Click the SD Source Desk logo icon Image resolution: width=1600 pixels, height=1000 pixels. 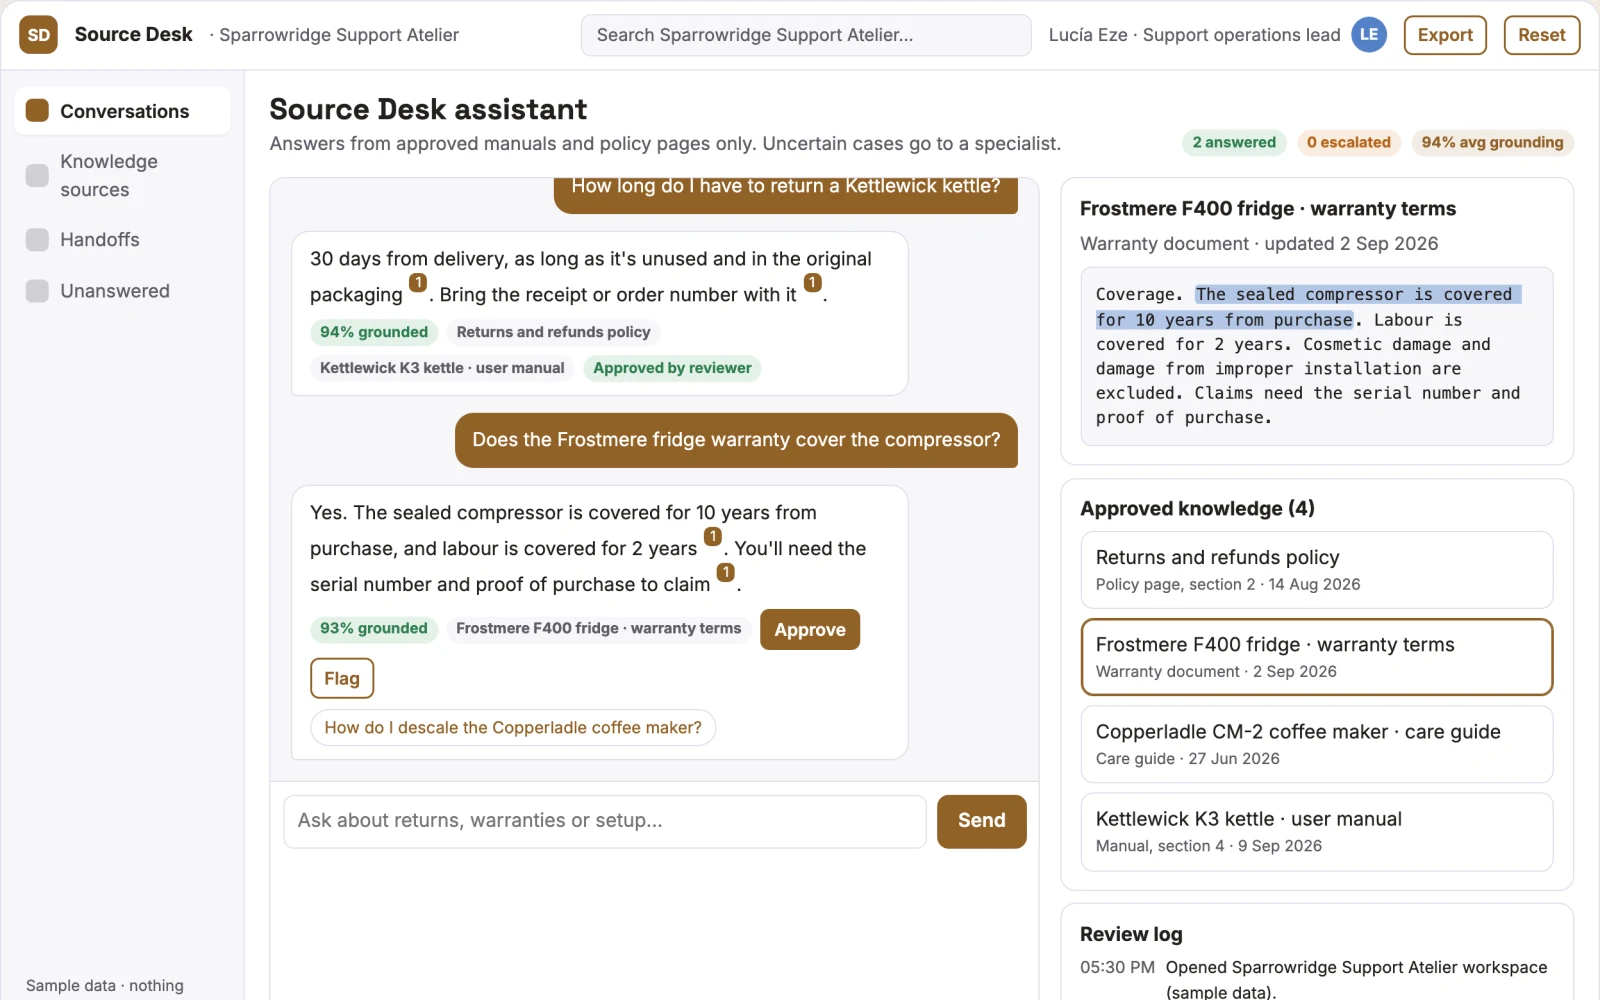click(x=38, y=35)
